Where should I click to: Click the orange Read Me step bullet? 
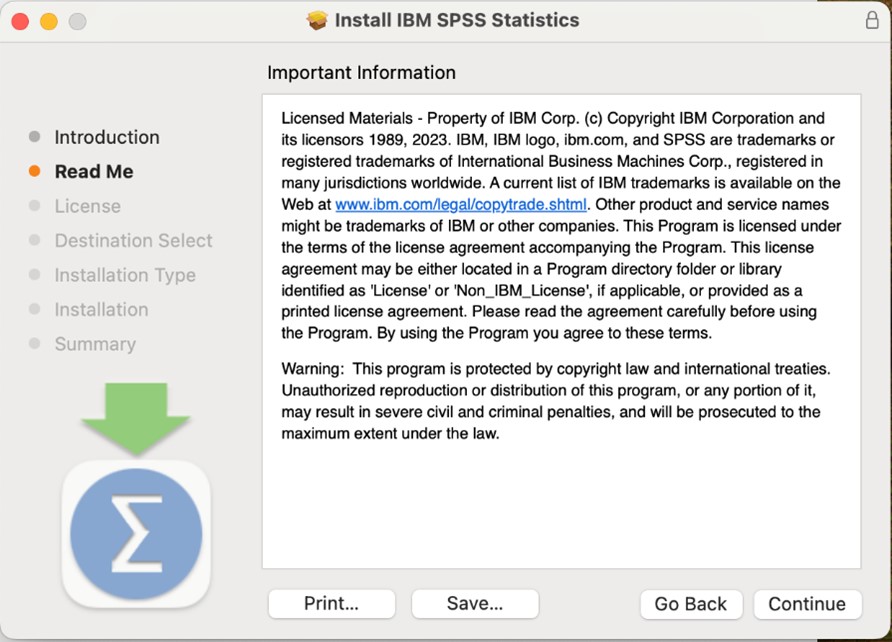point(35,172)
